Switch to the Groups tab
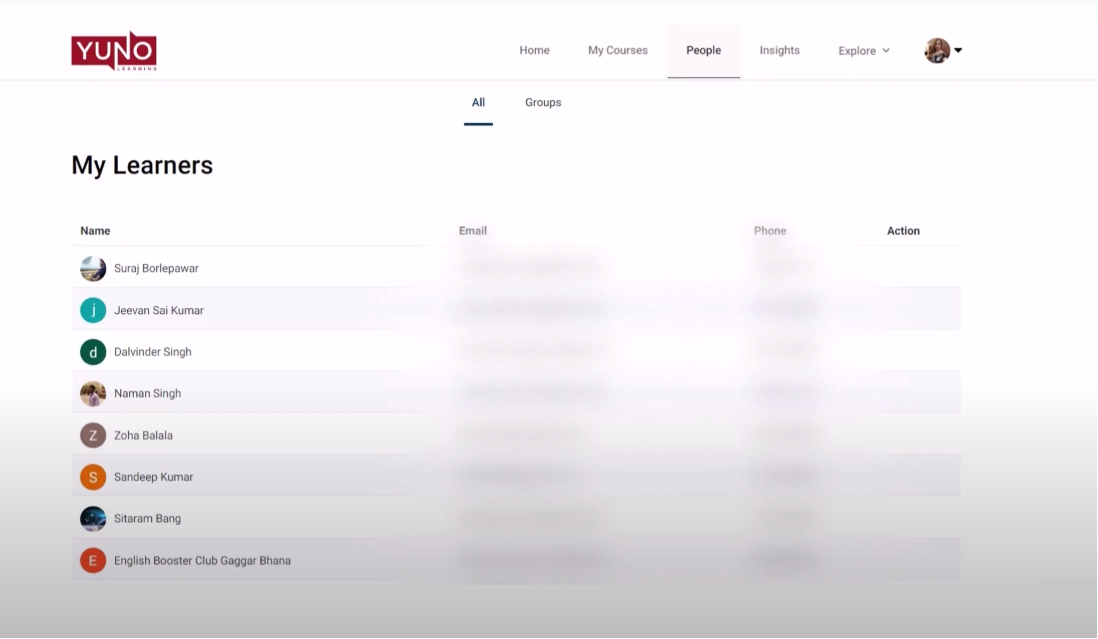This screenshot has width=1098, height=639. pyautogui.click(x=543, y=103)
